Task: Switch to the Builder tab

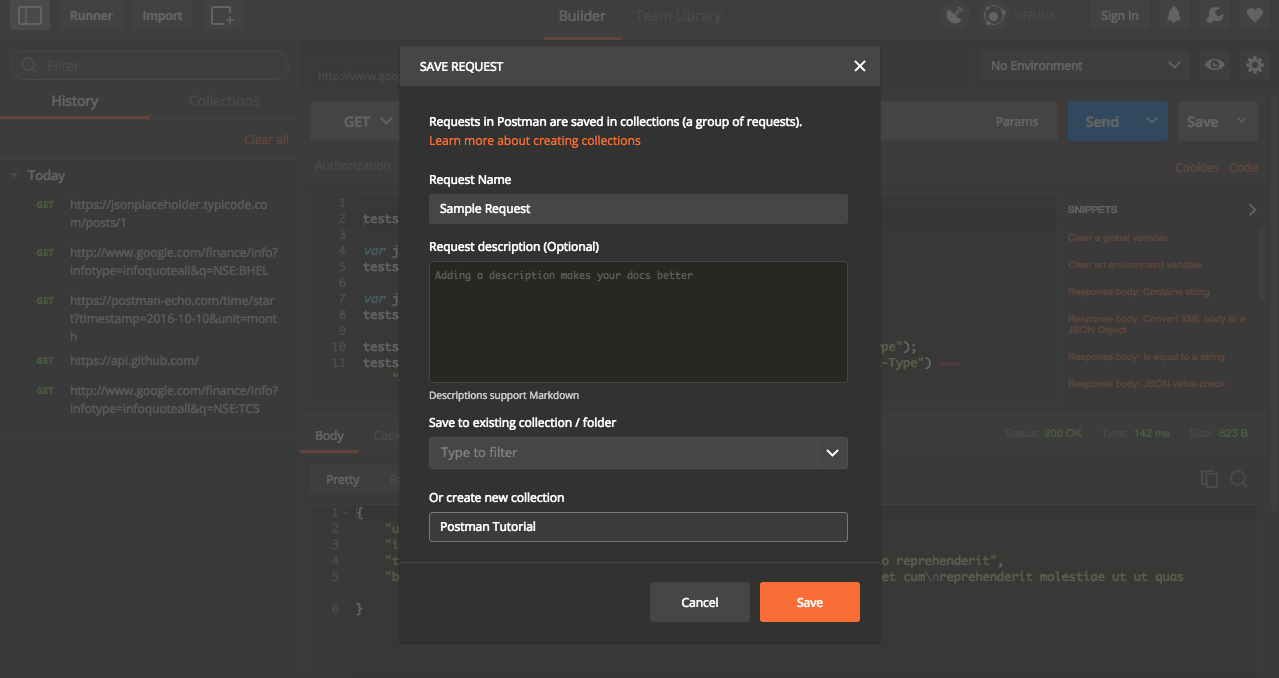Action: (582, 16)
